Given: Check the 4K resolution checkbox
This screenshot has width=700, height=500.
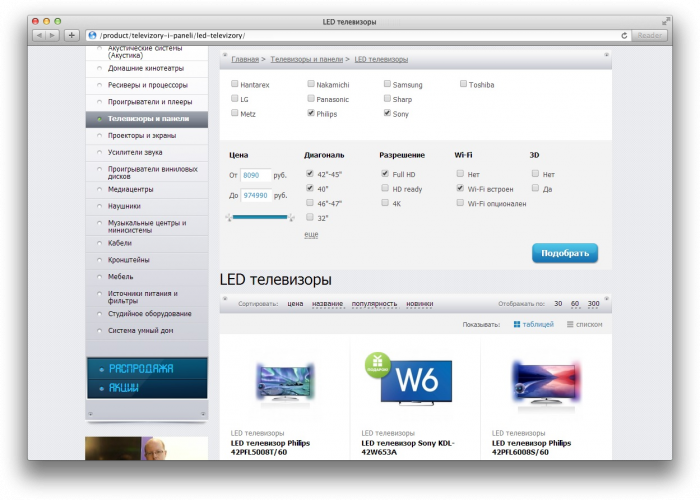Looking at the screenshot, I should 385,203.
